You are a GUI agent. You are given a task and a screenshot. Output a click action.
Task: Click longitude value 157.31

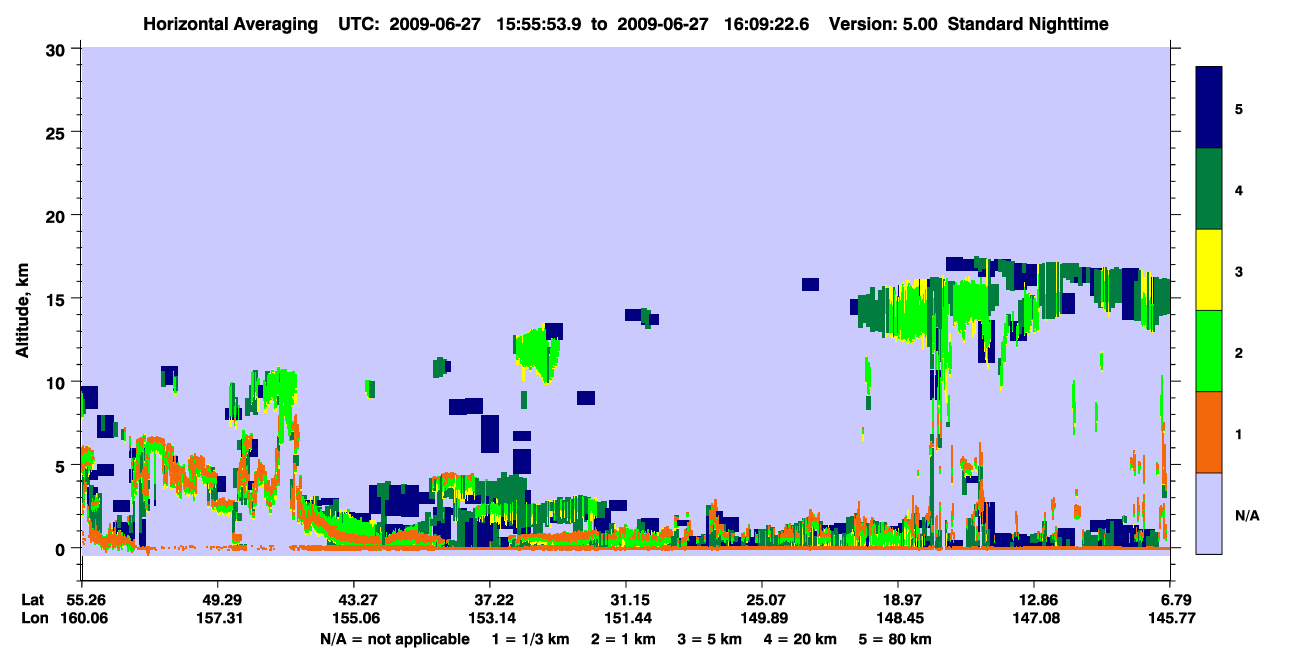point(217,619)
